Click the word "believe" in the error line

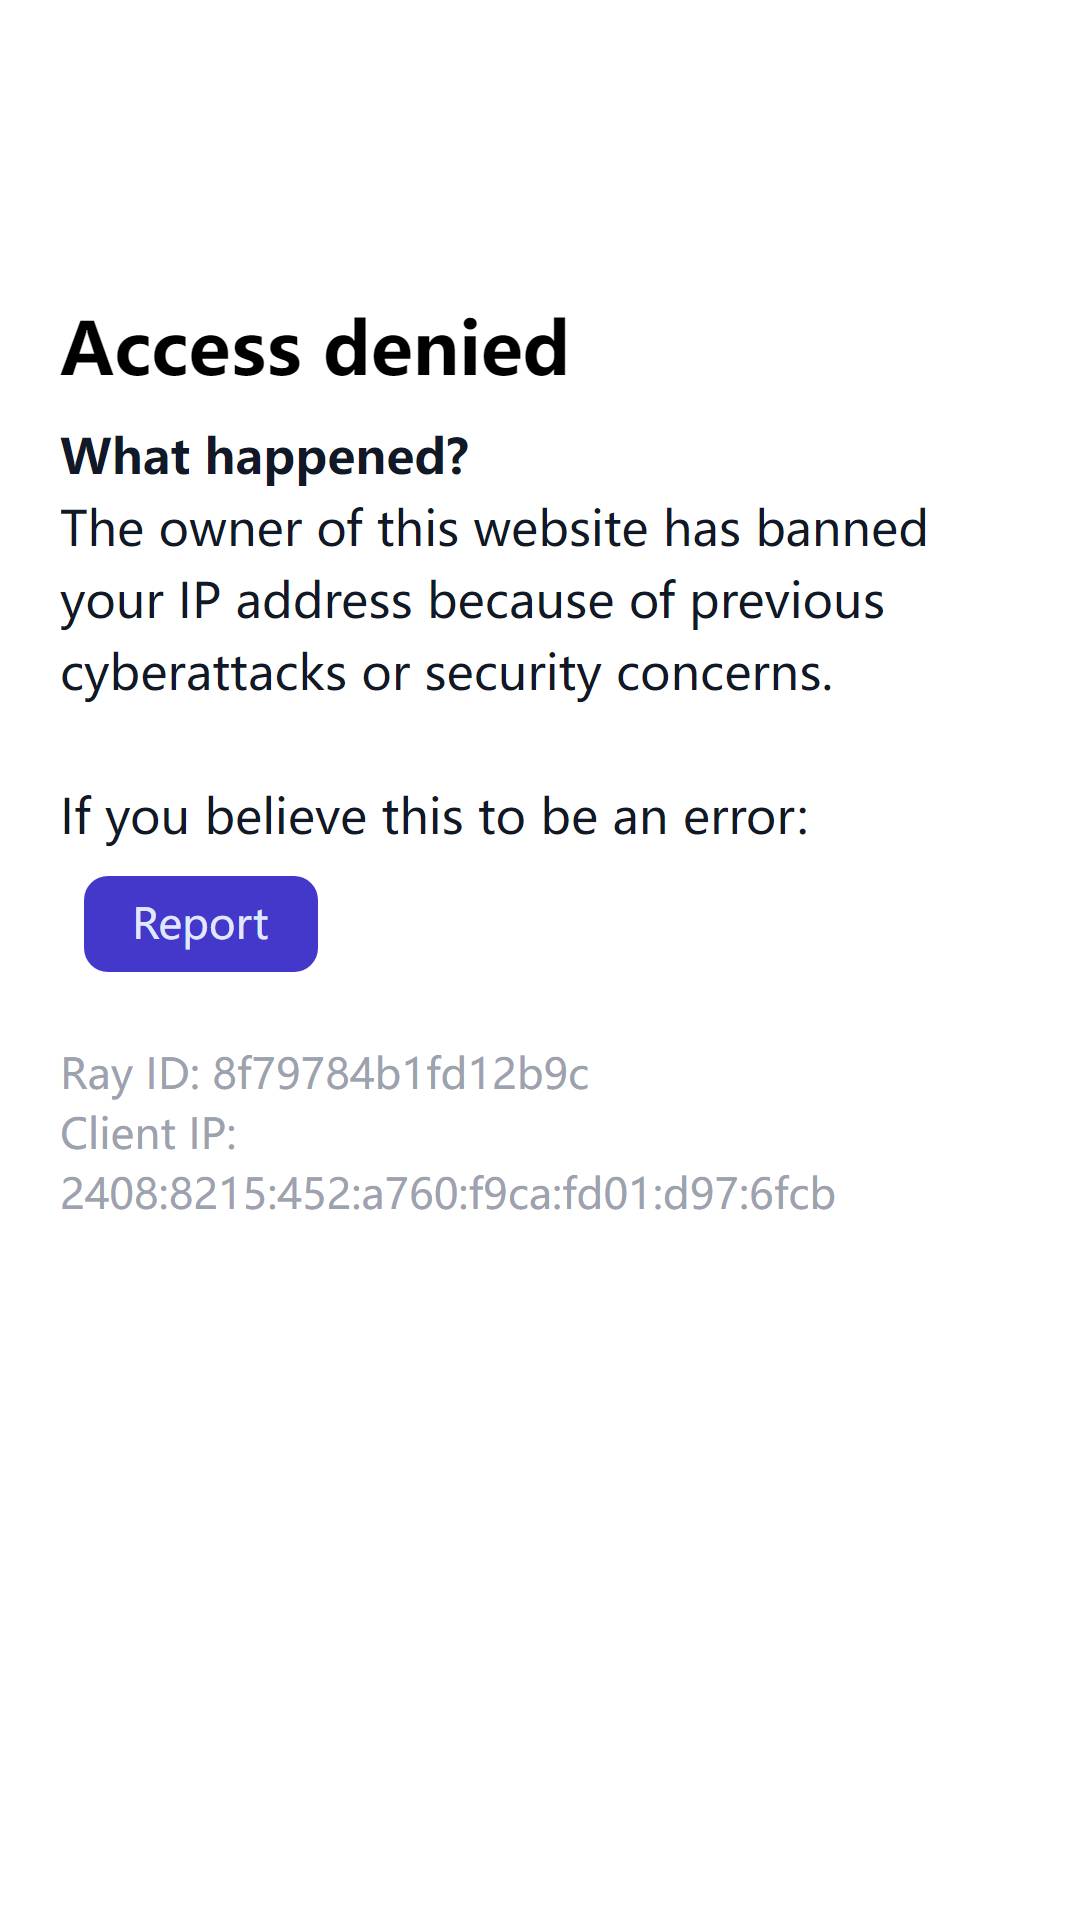point(286,817)
